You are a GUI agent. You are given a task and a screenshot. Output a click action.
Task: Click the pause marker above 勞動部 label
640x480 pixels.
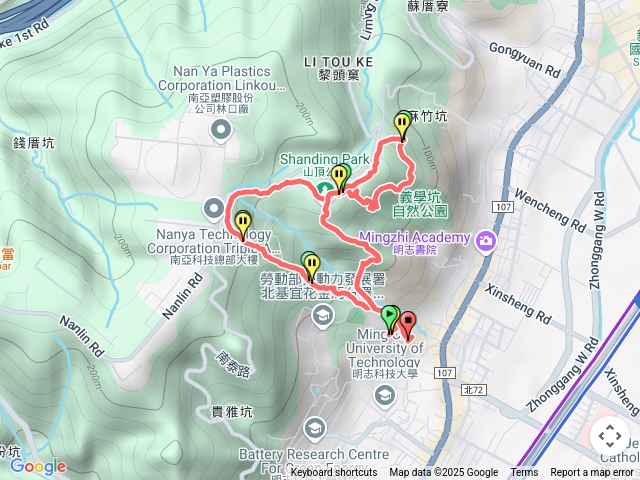coord(311,267)
